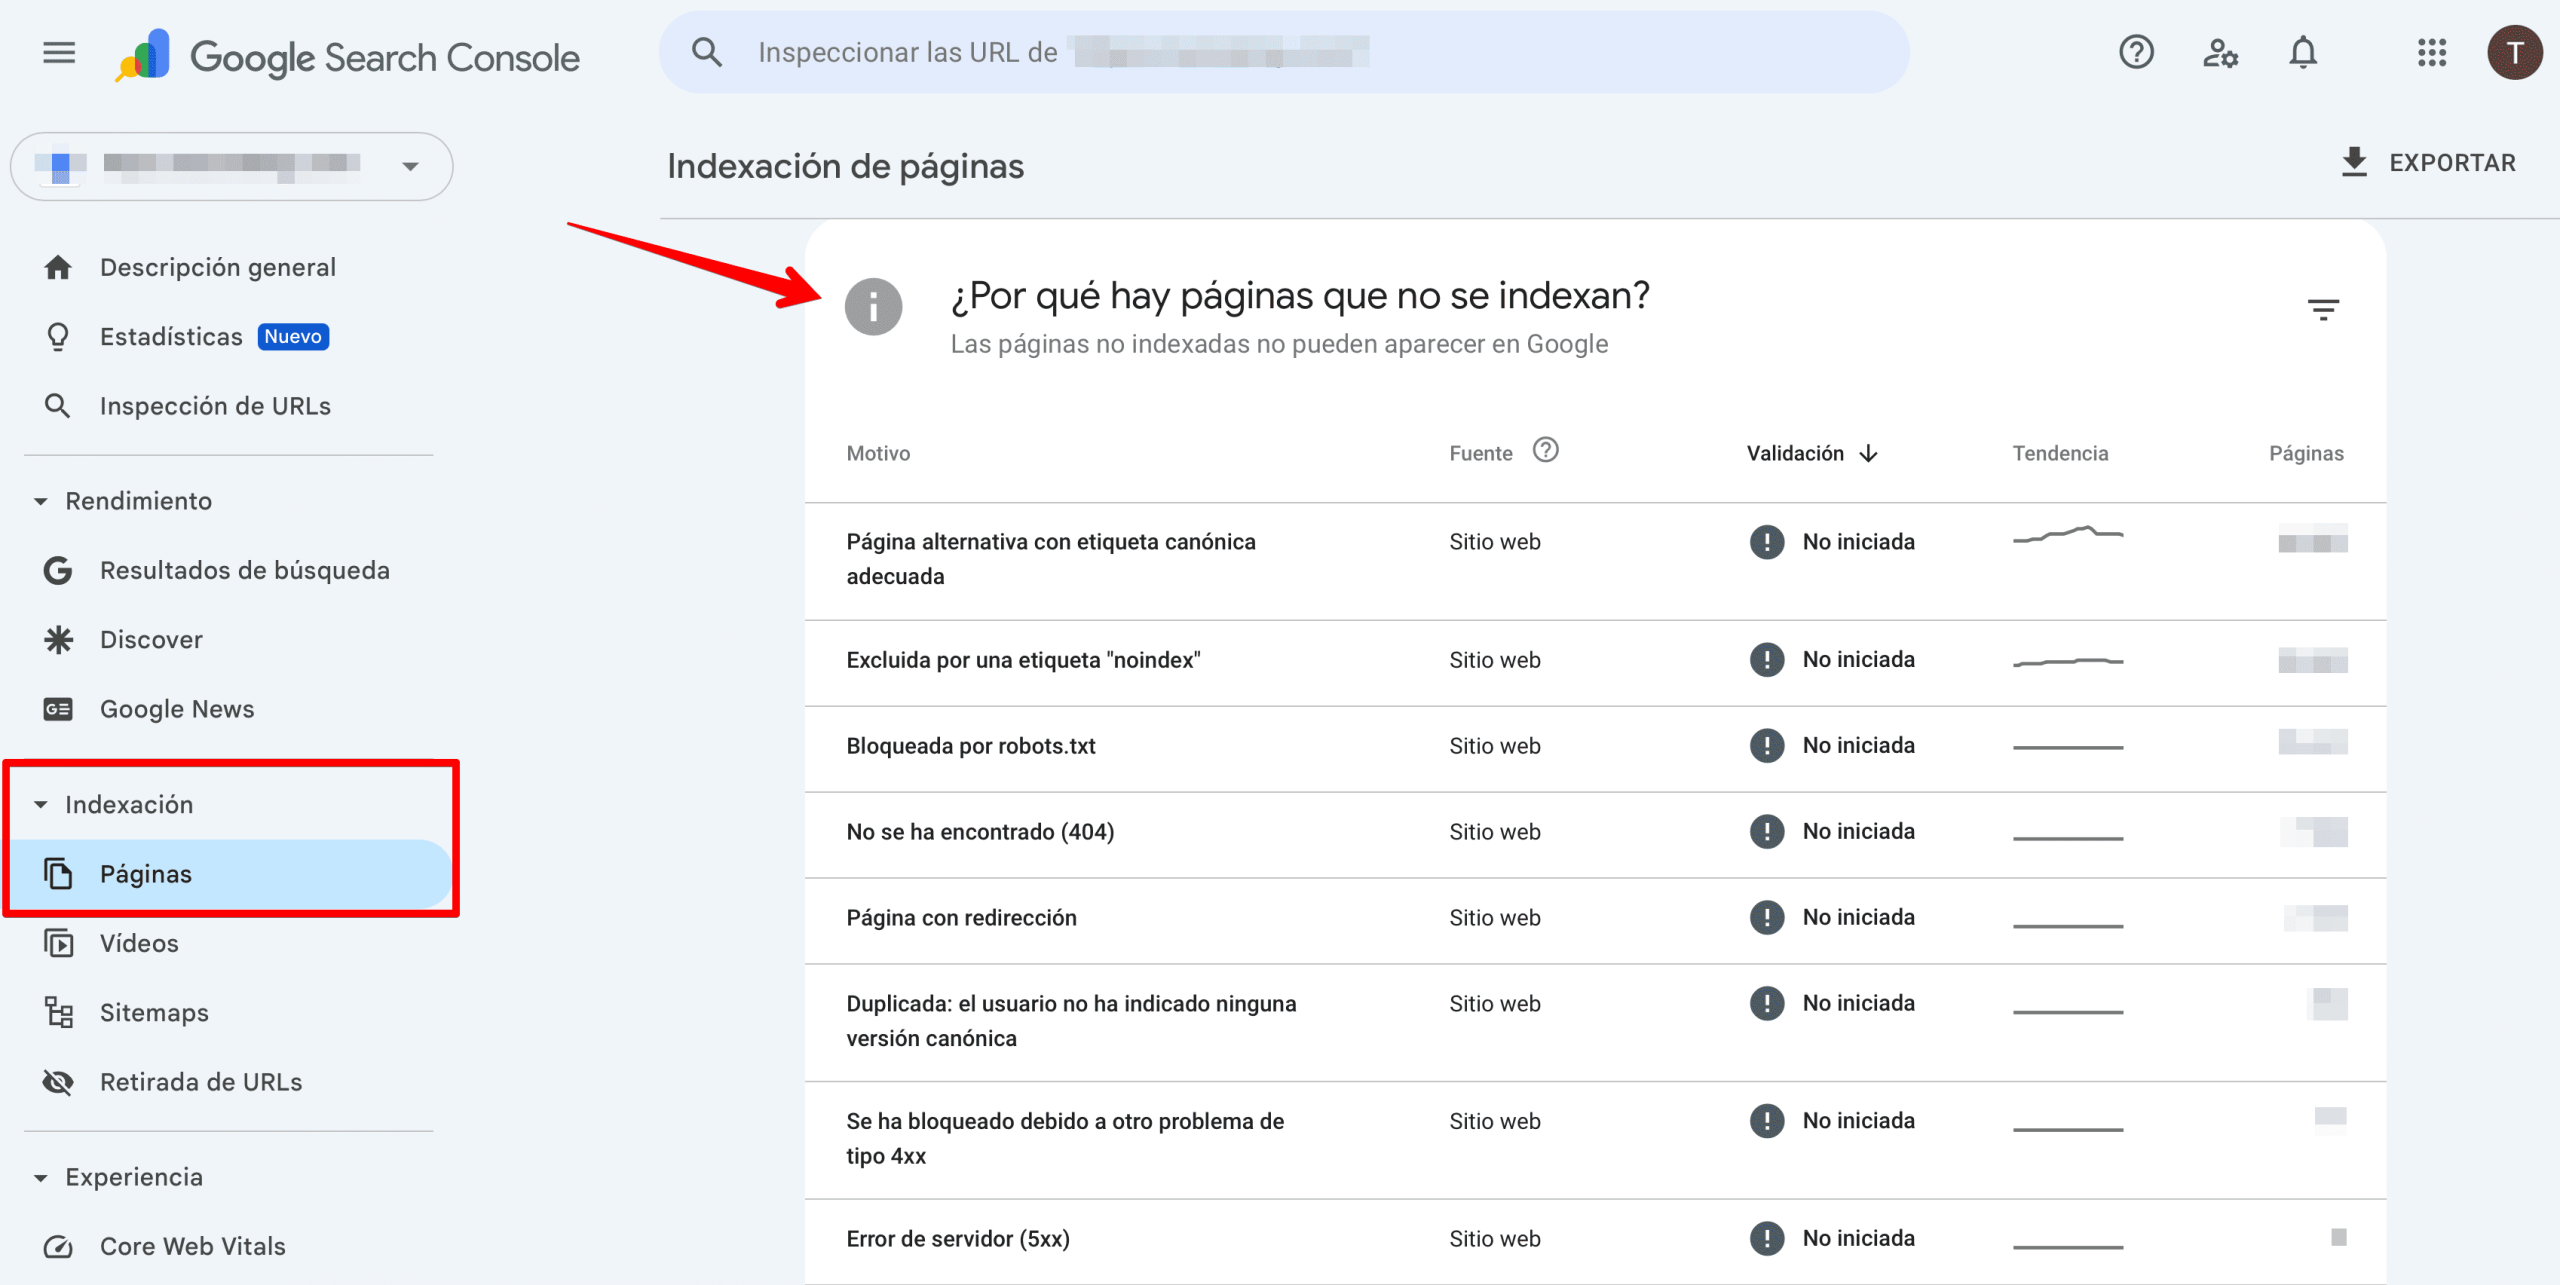
Task: Click the lightbulb icon beside Estadísticas
Action: click(x=58, y=337)
